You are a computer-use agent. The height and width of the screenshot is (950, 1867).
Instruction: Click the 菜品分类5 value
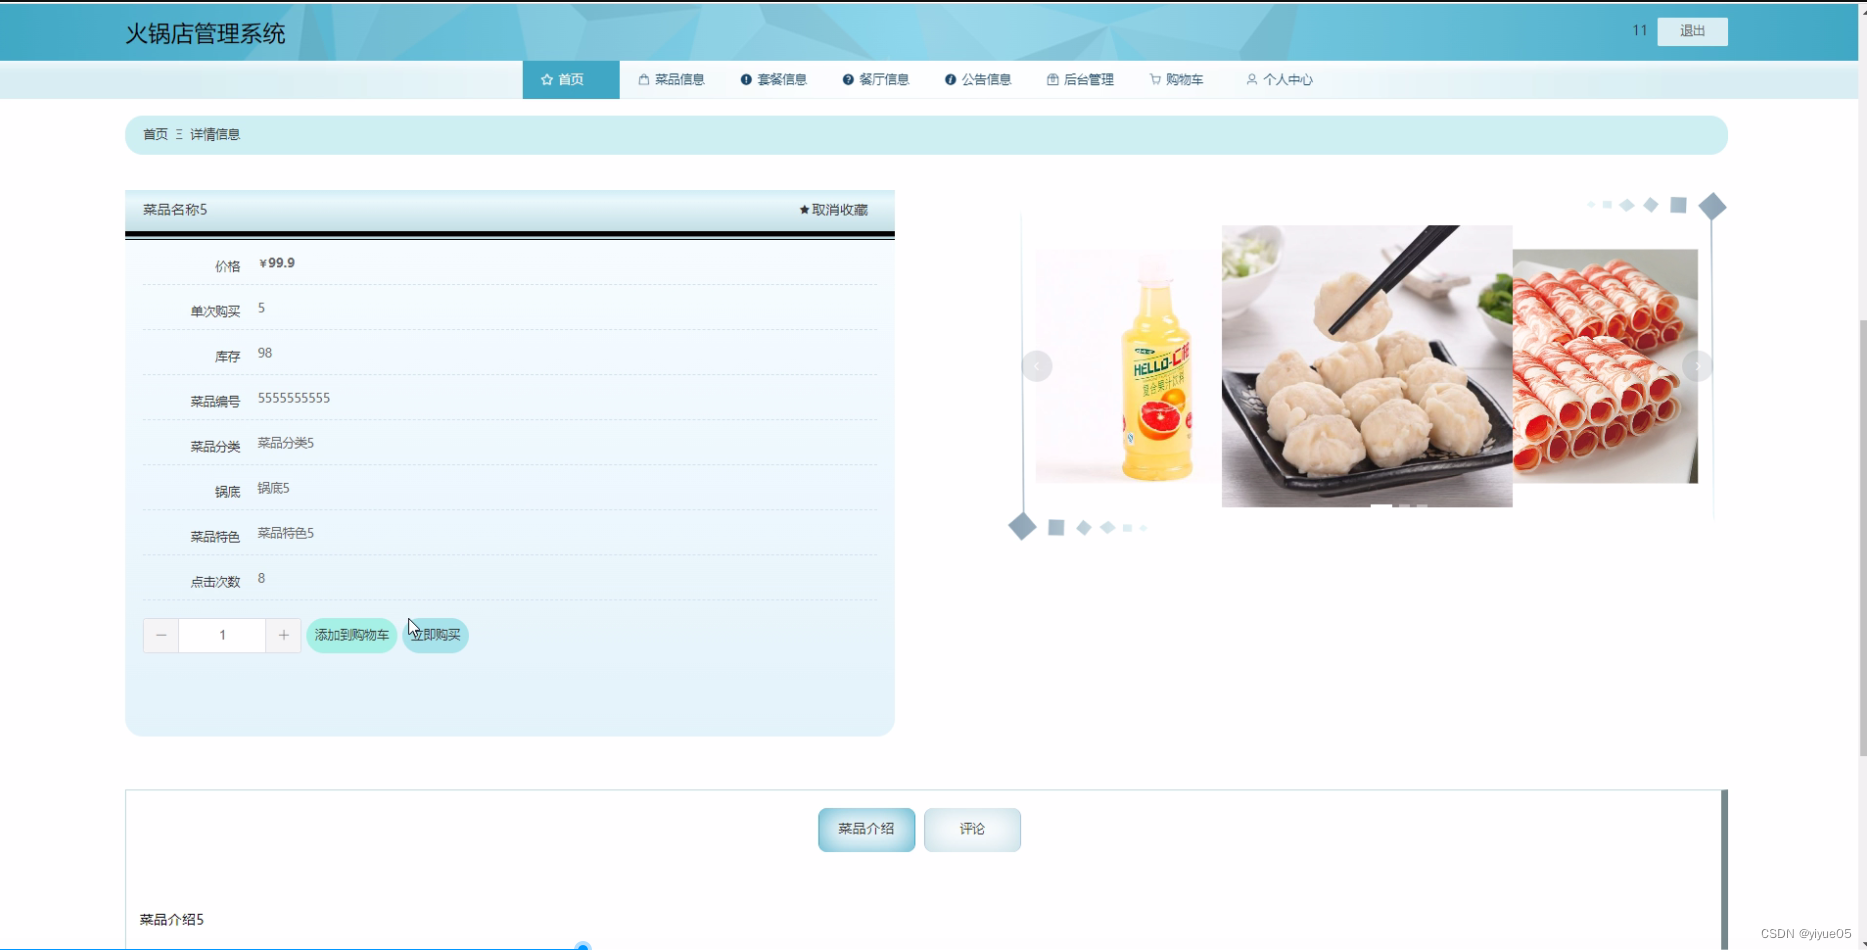[286, 443]
